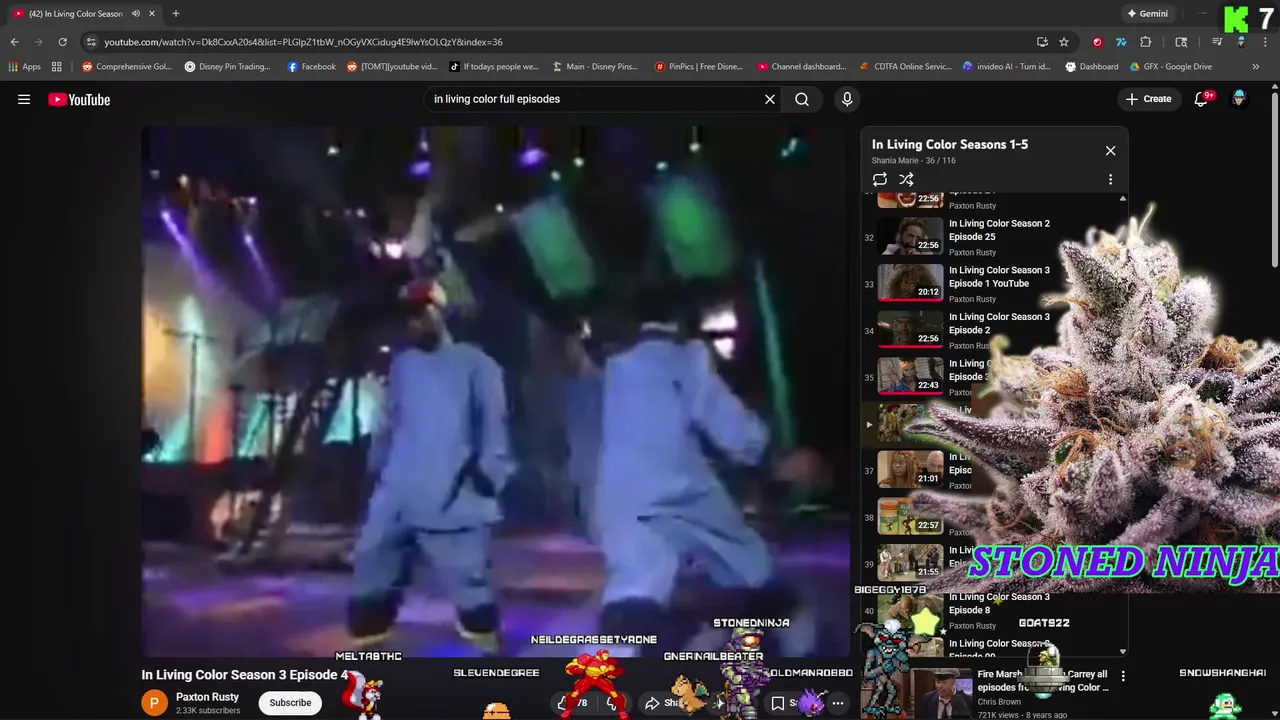Open the Gemini button in Chrome
Screen dimensions: 1280x720
point(1147,14)
